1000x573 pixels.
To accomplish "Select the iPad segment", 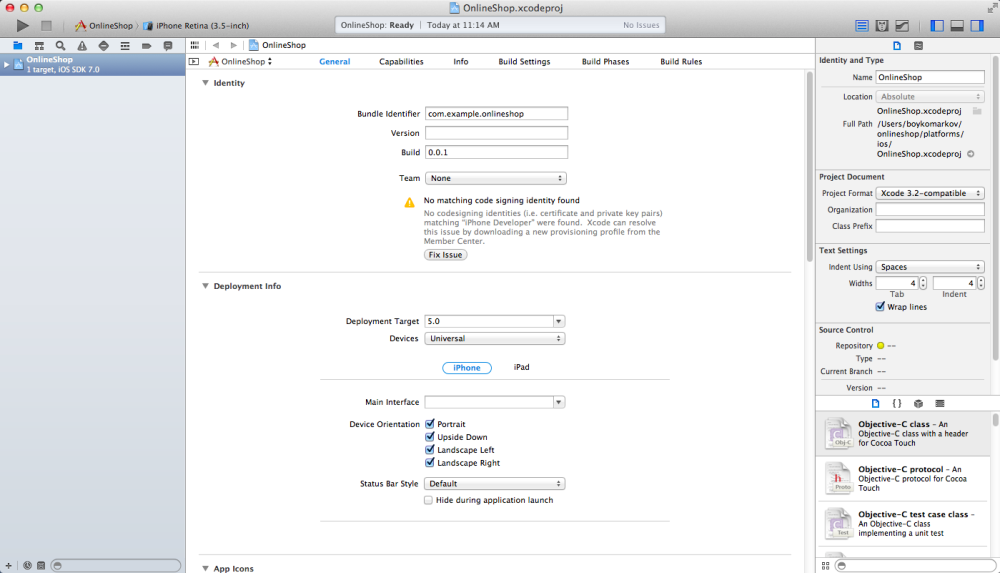I will (x=522, y=367).
